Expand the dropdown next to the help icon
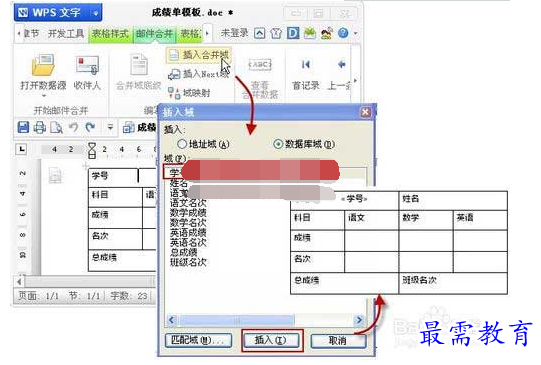This screenshot has width=541, height=365. point(355,34)
